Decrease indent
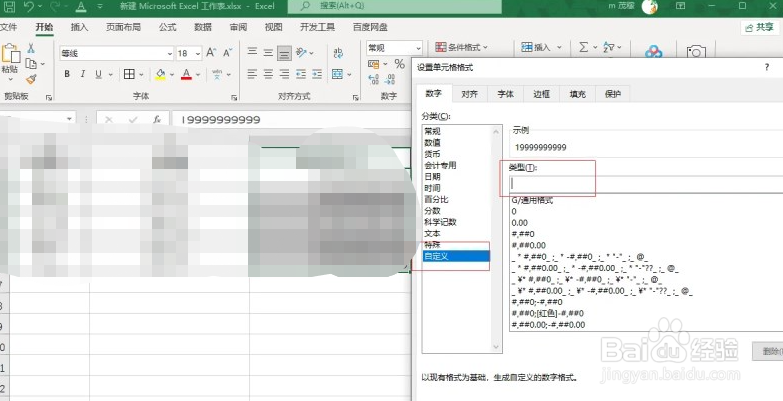The image size is (783, 401). tap(301, 74)
